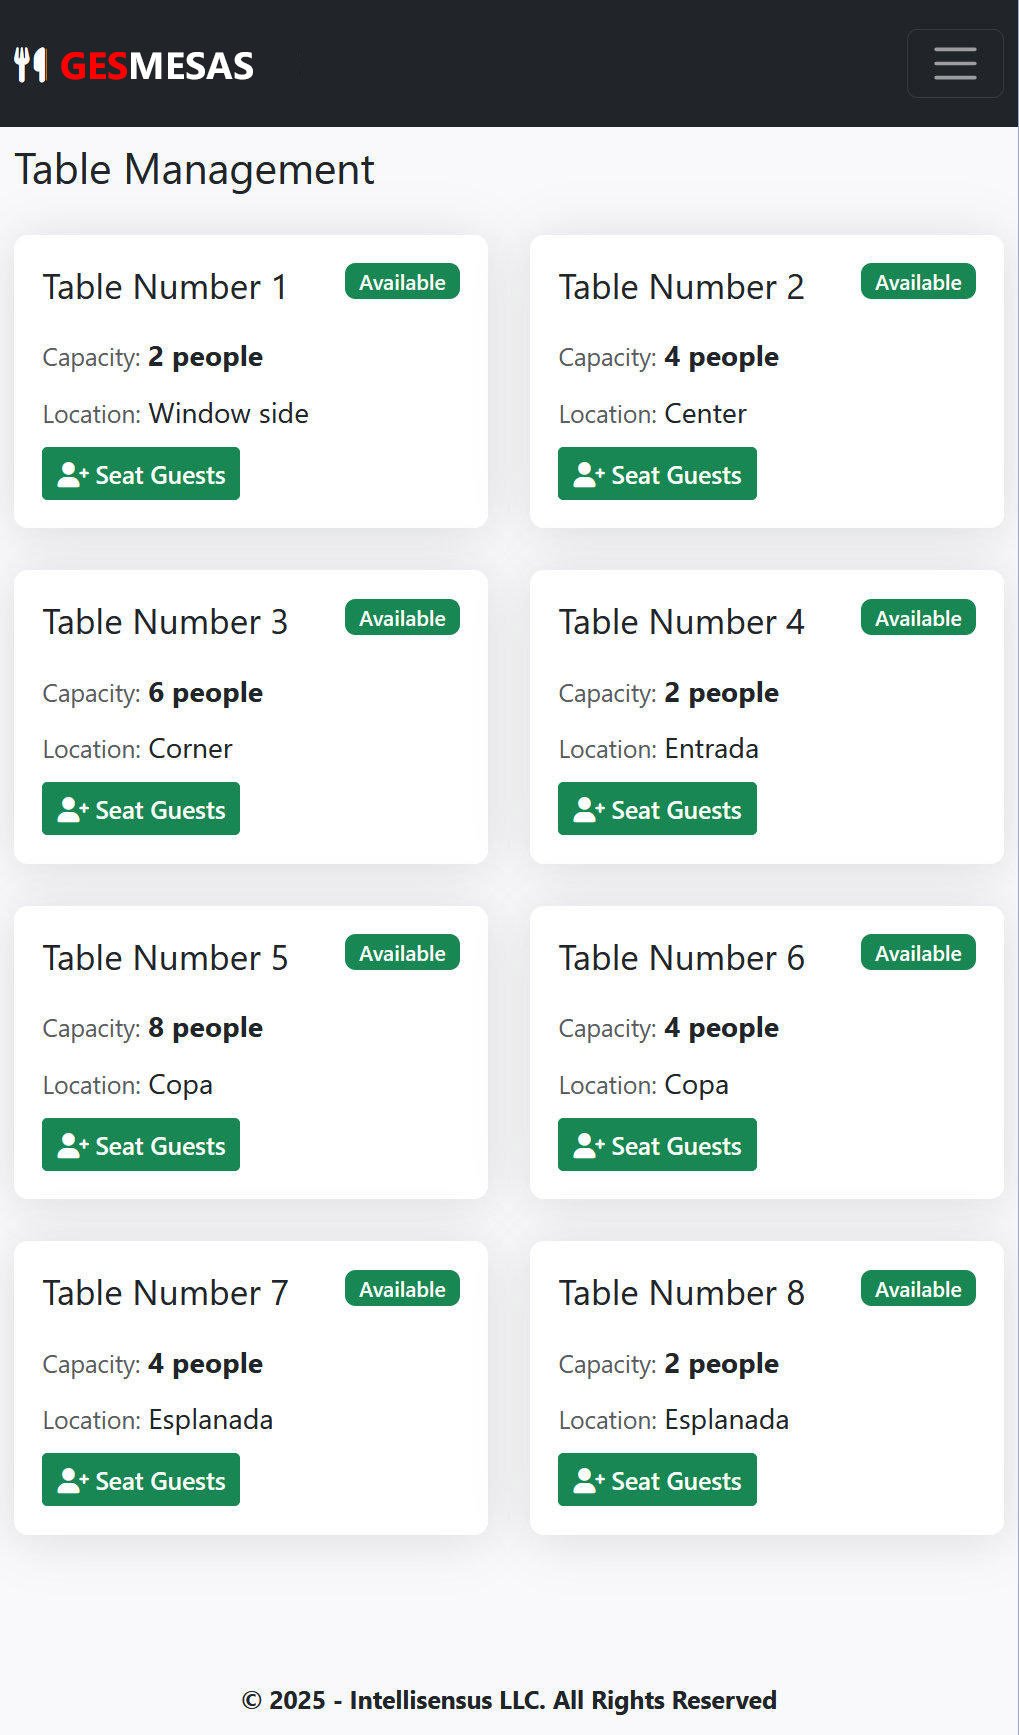
Task: Seat guests at Table Number 1
Action: [x=141, y=474]
